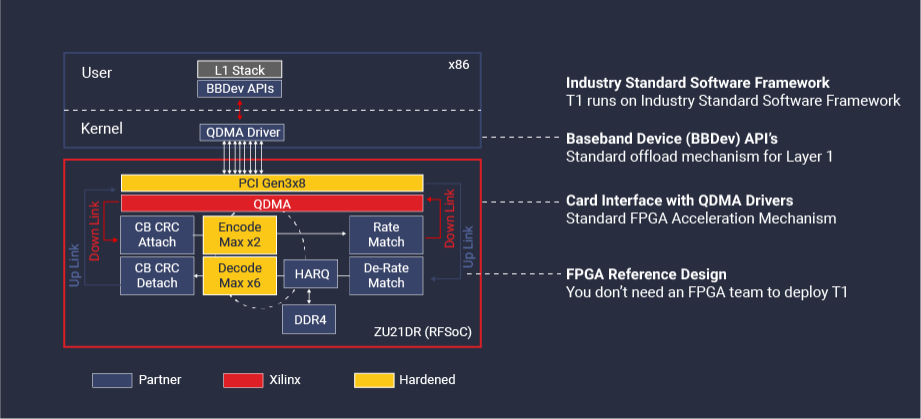Click the red QDMA bar
Screen dimensions: 921x419
tap(272, 203)
